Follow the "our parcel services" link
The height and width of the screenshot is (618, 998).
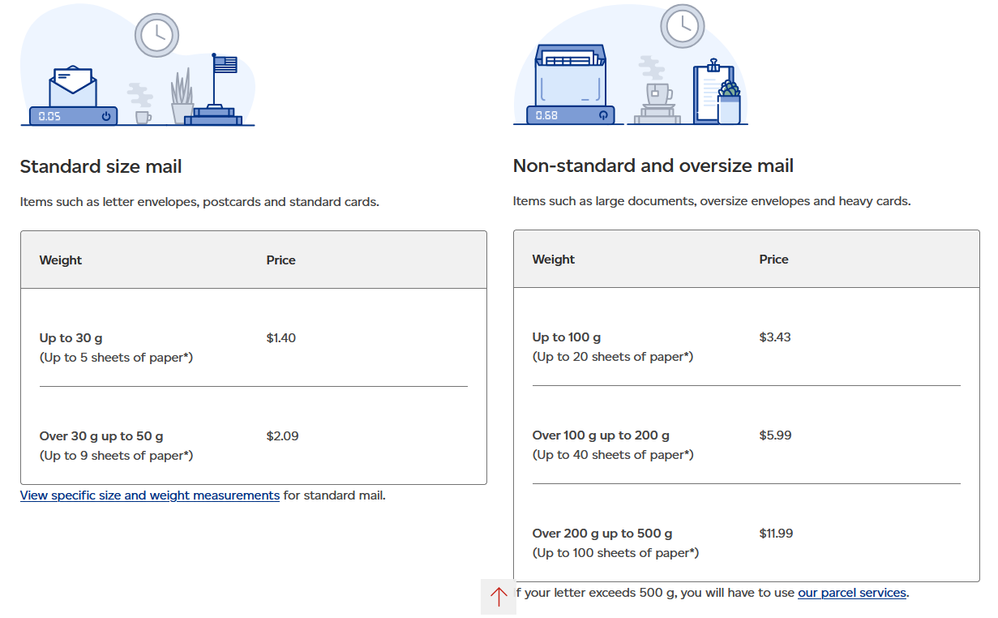852,593
